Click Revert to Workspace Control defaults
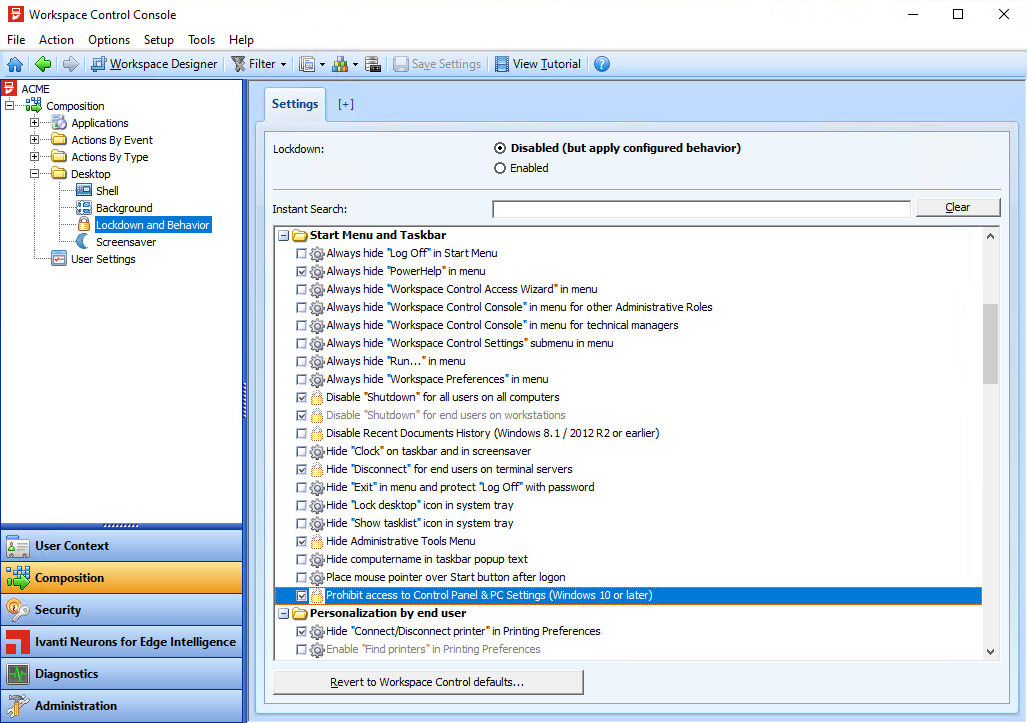Viewport: 1027px width, 723px height. tap(428, 682)
